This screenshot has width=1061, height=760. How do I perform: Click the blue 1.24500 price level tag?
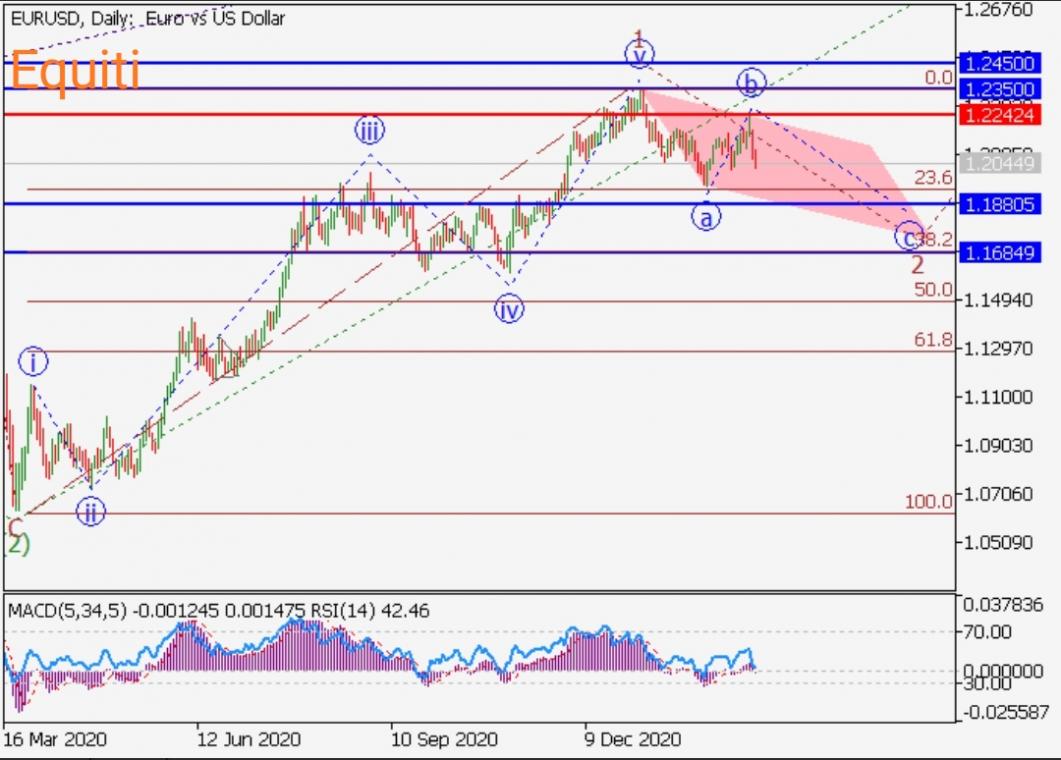[x=1007, y=63]
